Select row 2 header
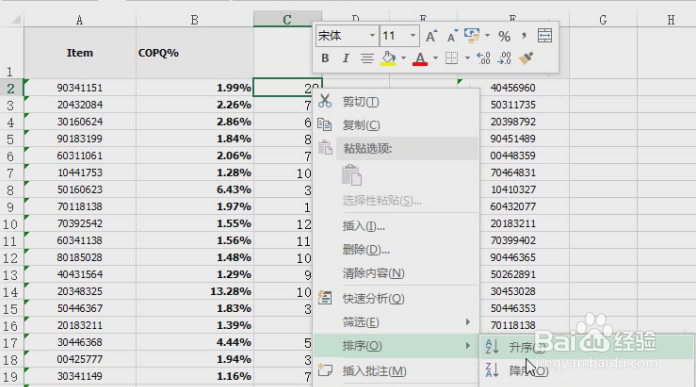Screen dimensions: 696x387 pos(11,88)
